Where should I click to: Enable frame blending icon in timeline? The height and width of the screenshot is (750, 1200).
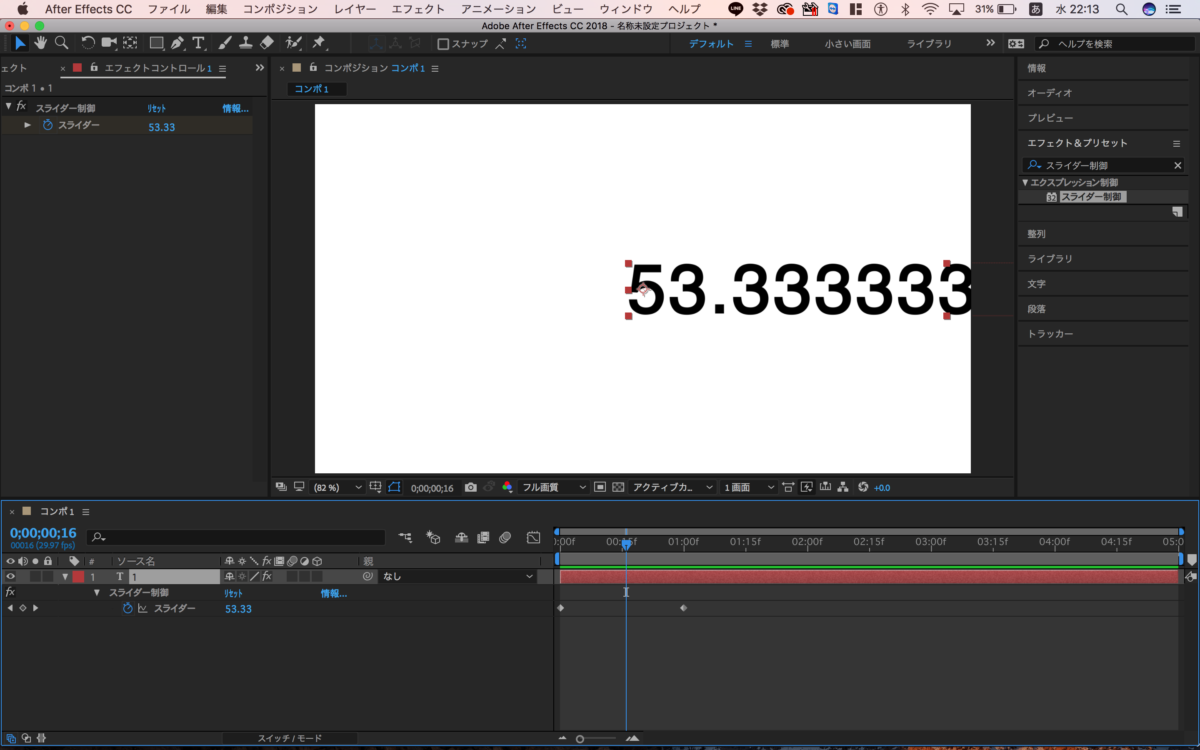[x=483, y=537]
